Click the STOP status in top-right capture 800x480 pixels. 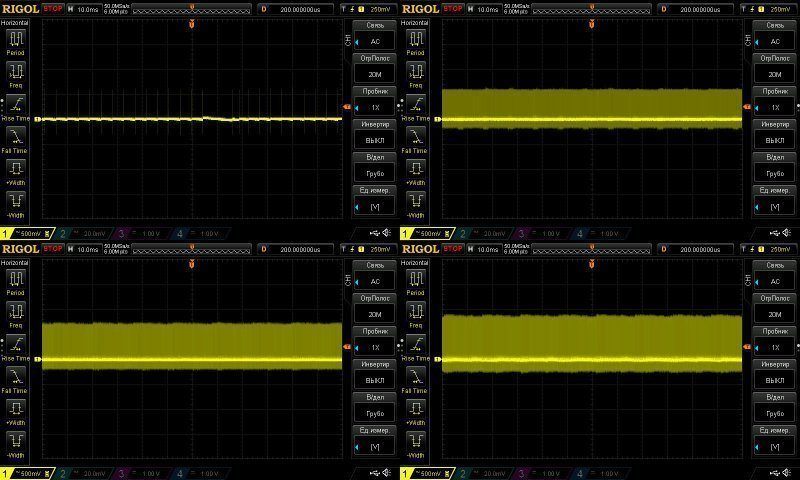click(x=453, y=9)
